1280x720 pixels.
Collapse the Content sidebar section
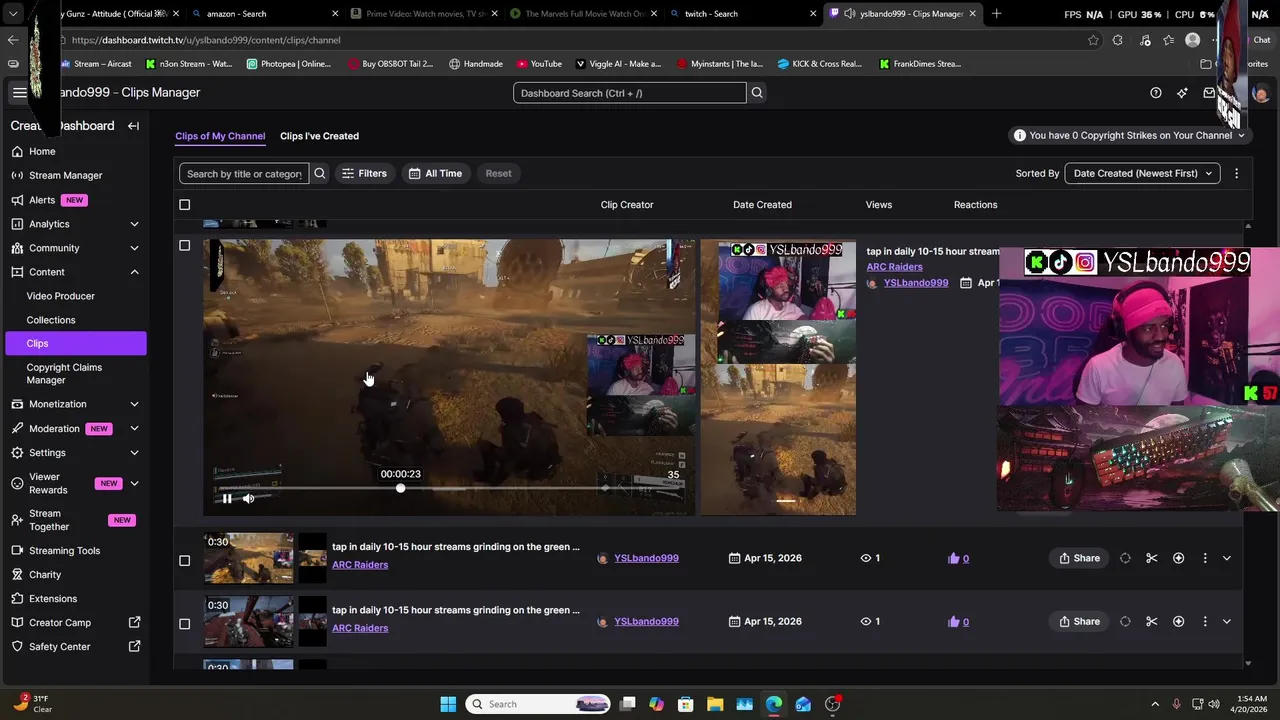coord(134,272)
